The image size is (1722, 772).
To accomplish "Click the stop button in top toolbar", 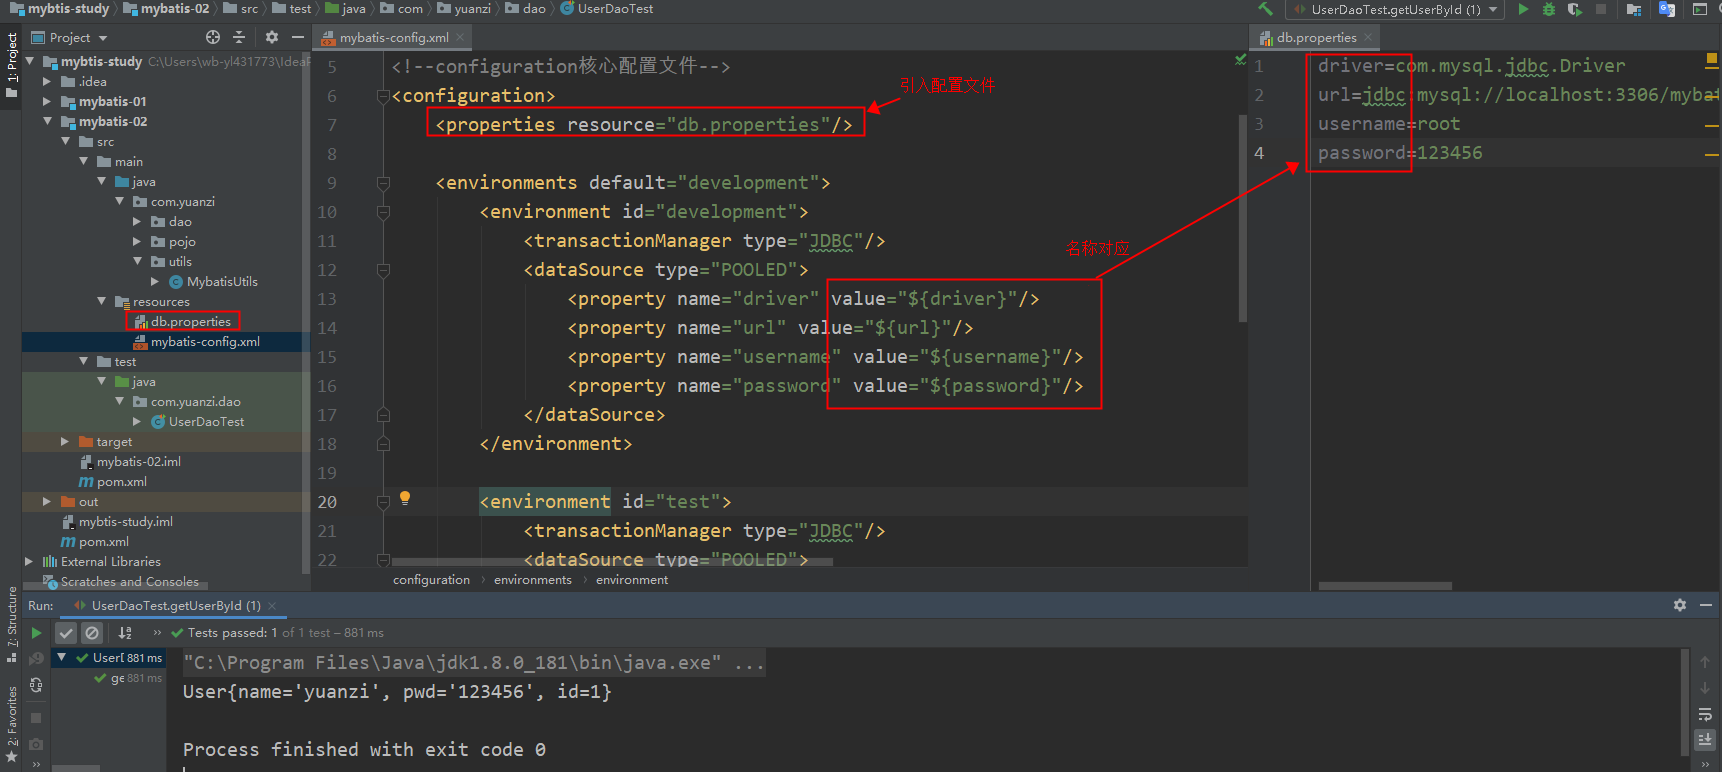I will (x=1601, y=9).
